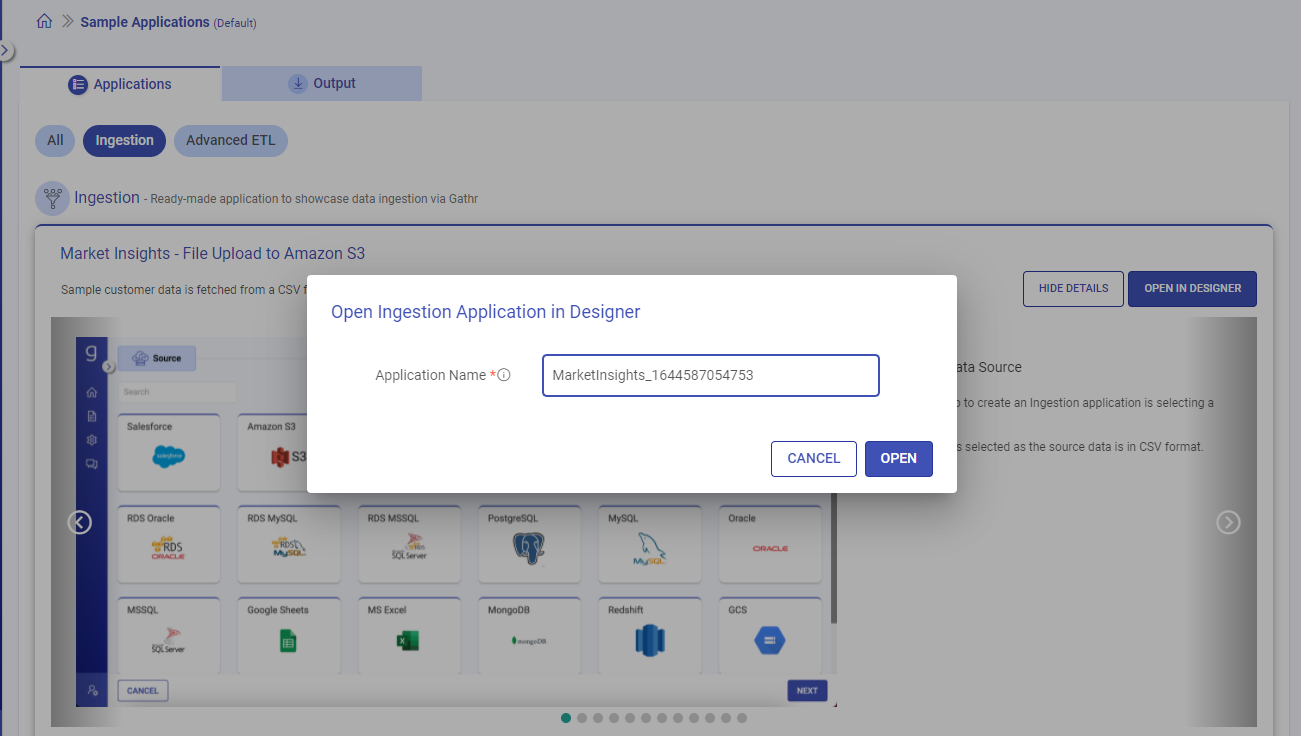The image size is (1301, 736).
Task: Select the Ingestion filter pill
Action: pos(124,140)
